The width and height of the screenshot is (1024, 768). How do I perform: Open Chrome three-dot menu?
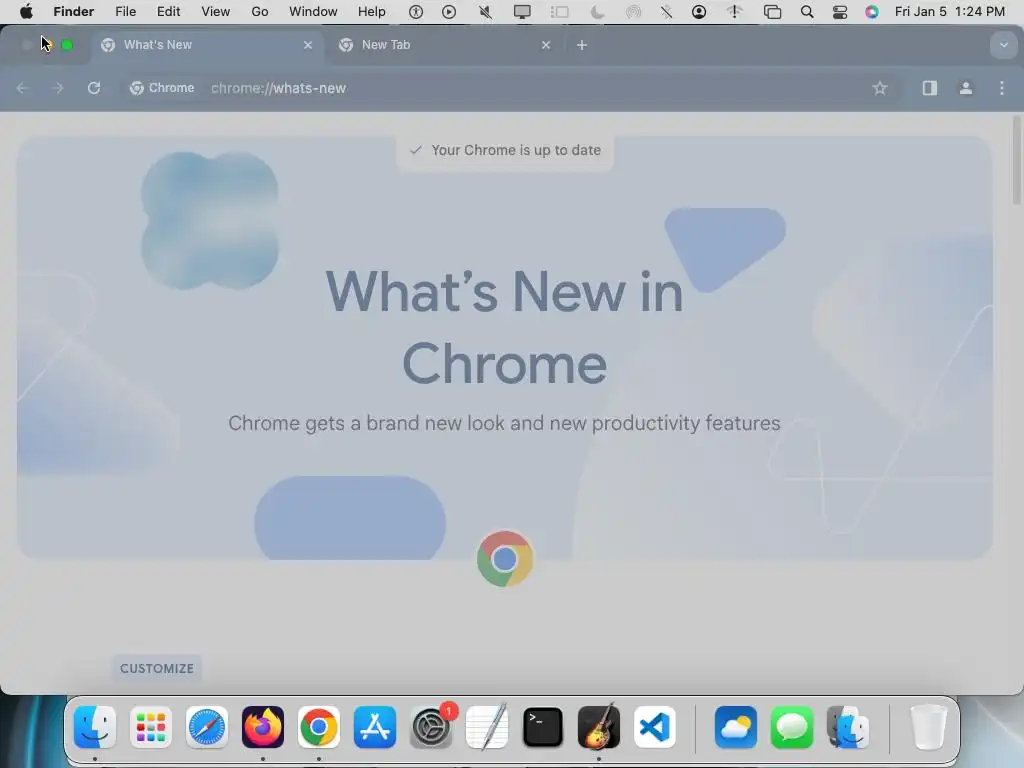[1002, 88]
